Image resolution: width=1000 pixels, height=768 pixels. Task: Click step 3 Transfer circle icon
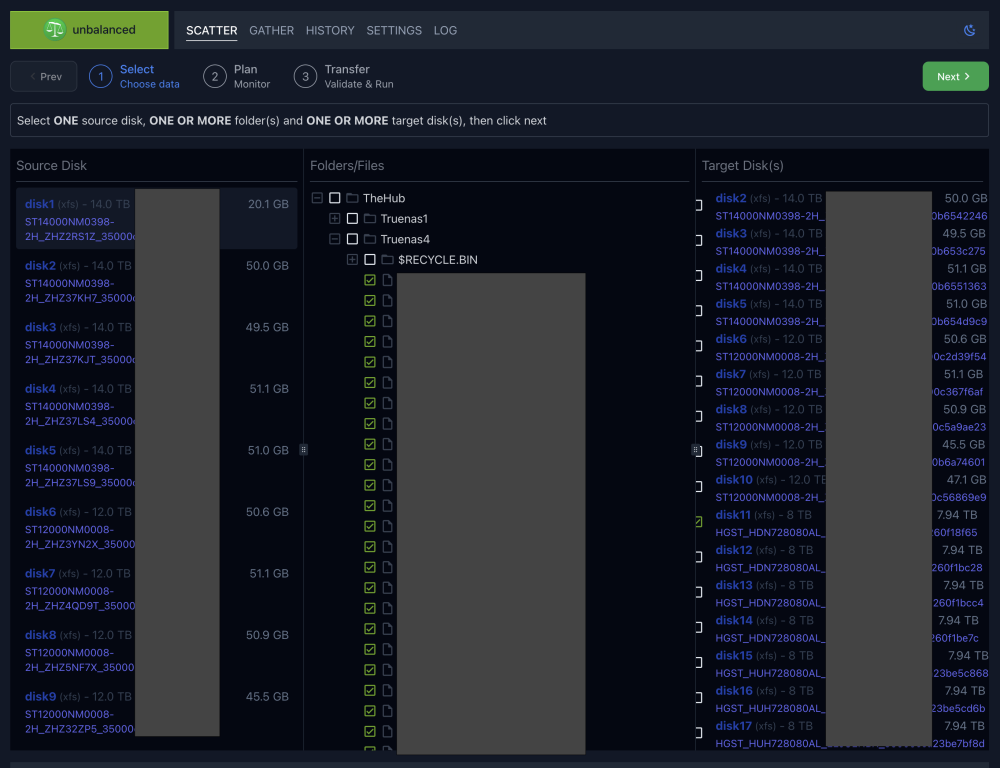click(305, 77)
